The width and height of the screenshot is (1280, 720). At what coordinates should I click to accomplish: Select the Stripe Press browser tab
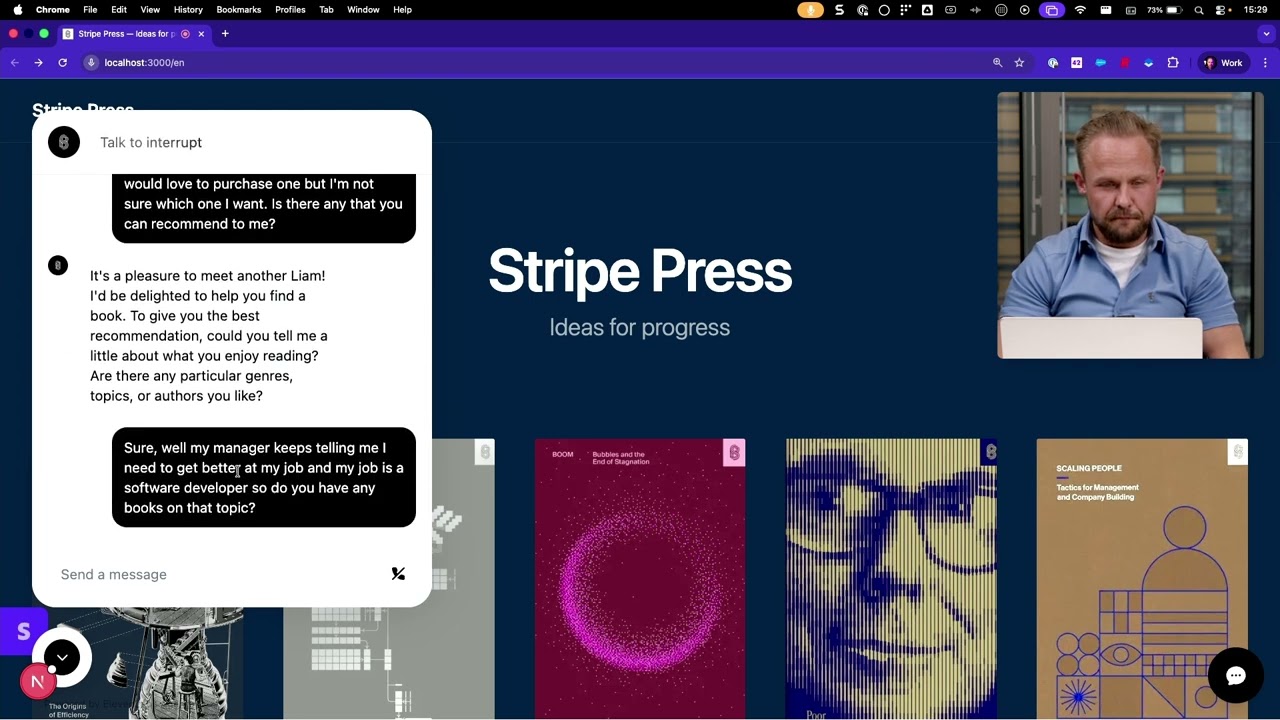click(133, 34)
